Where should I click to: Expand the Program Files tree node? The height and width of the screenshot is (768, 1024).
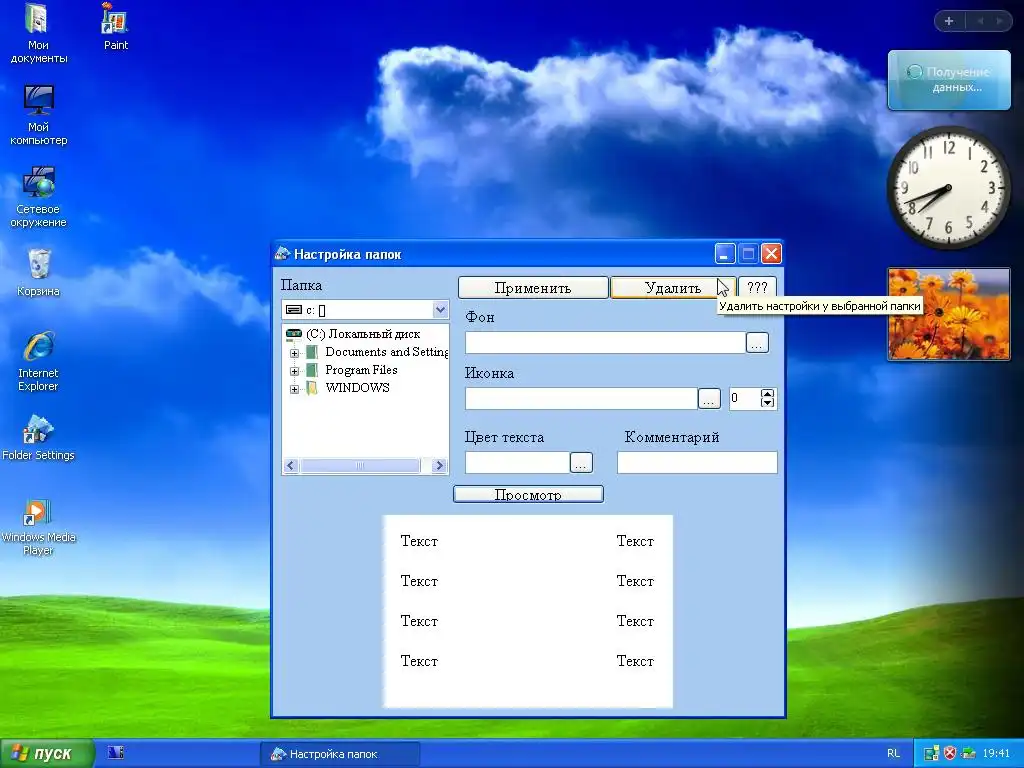point(295,371)
